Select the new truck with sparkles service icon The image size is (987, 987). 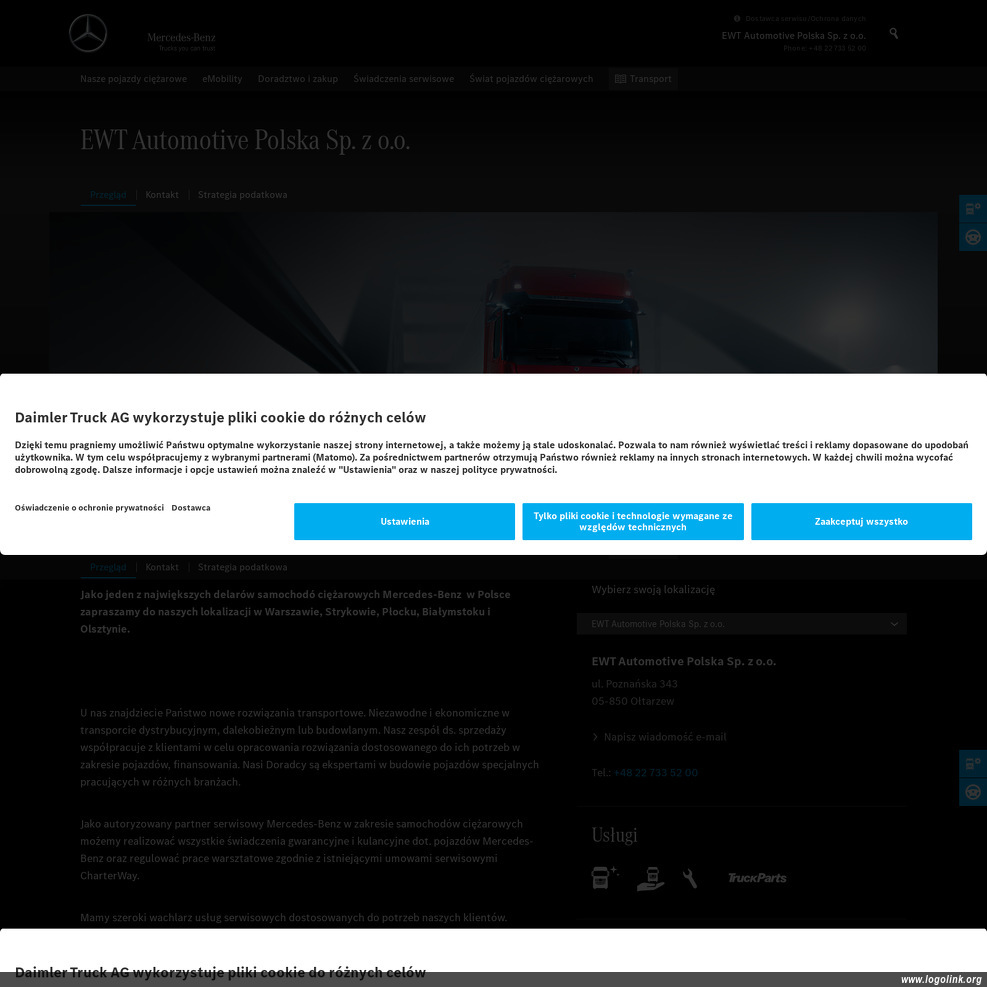pos(605,877)
